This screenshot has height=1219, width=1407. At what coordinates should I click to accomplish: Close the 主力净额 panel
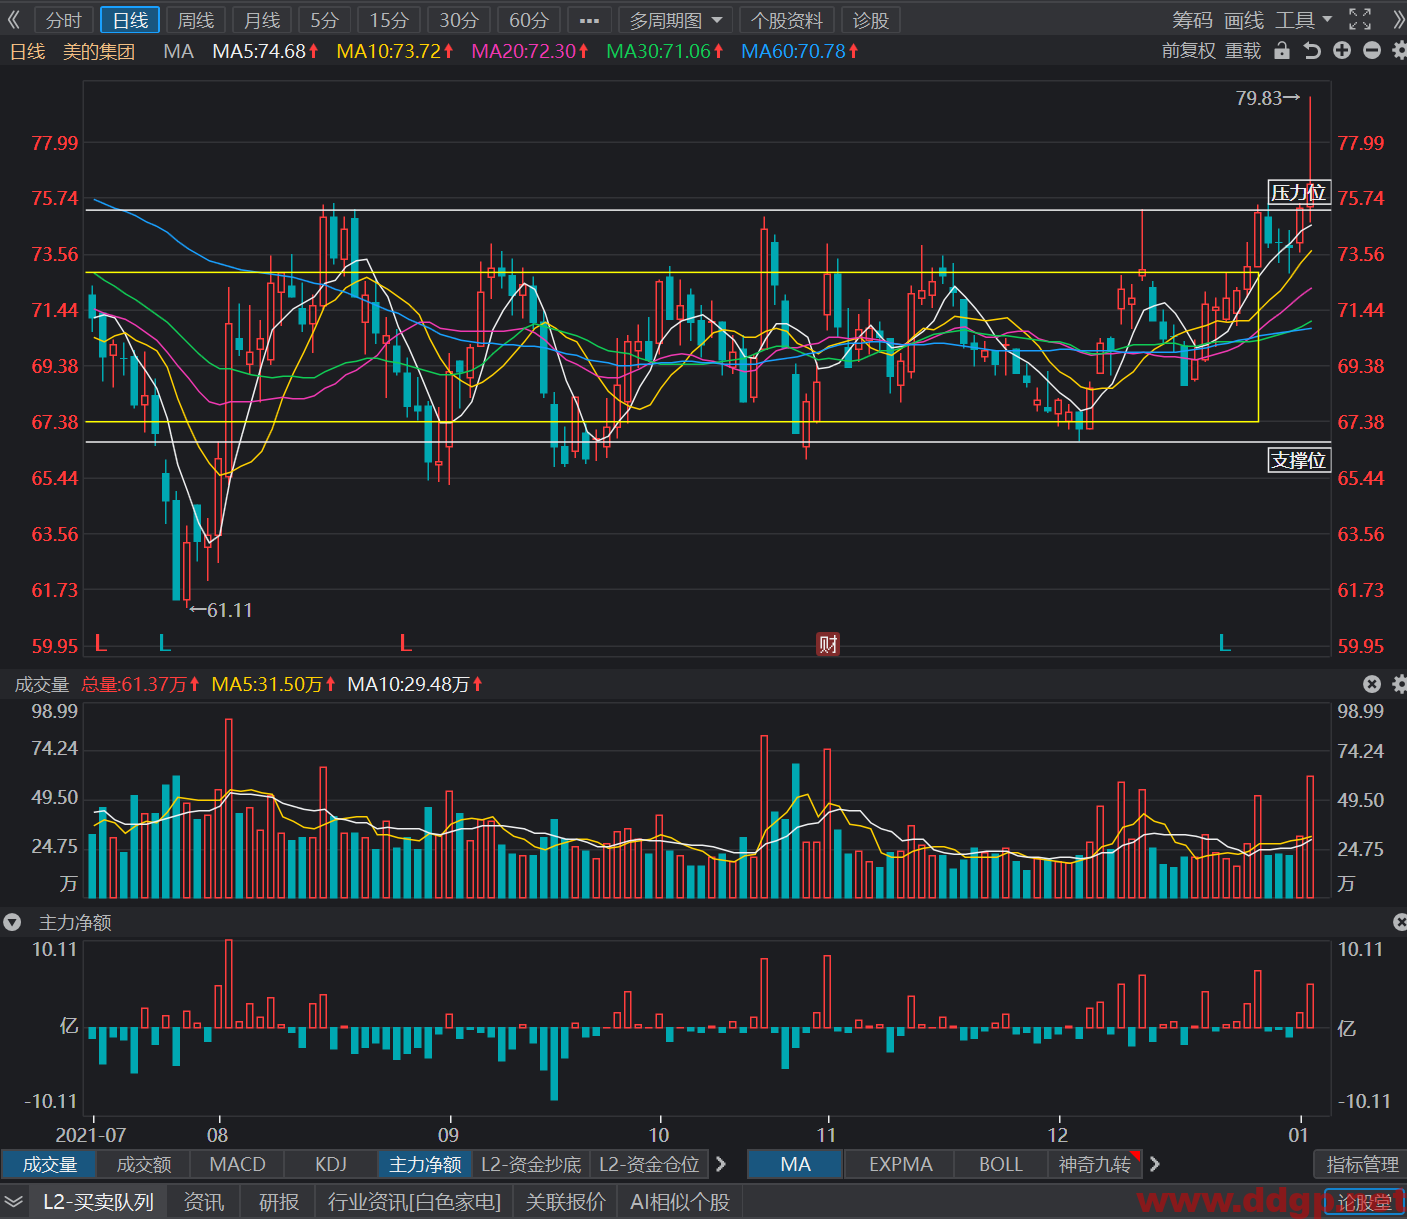tap(1400, 922)
